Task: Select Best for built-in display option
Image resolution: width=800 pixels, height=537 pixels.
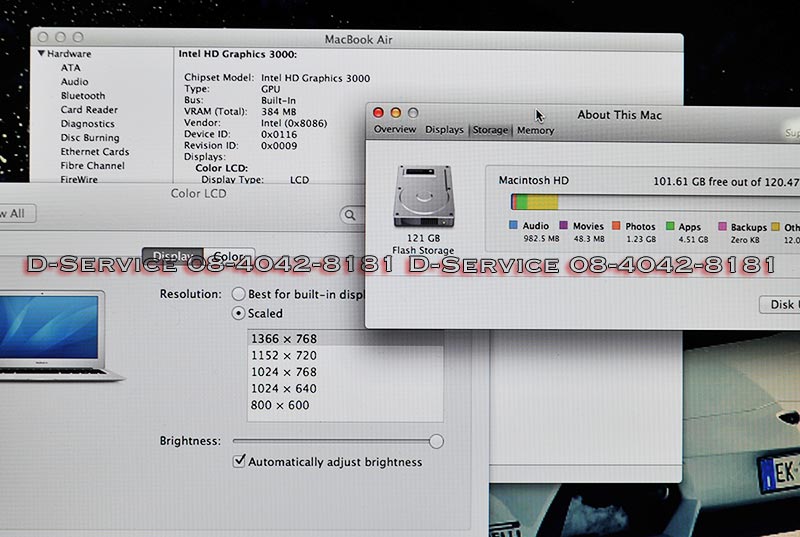Action: [238, 294]
